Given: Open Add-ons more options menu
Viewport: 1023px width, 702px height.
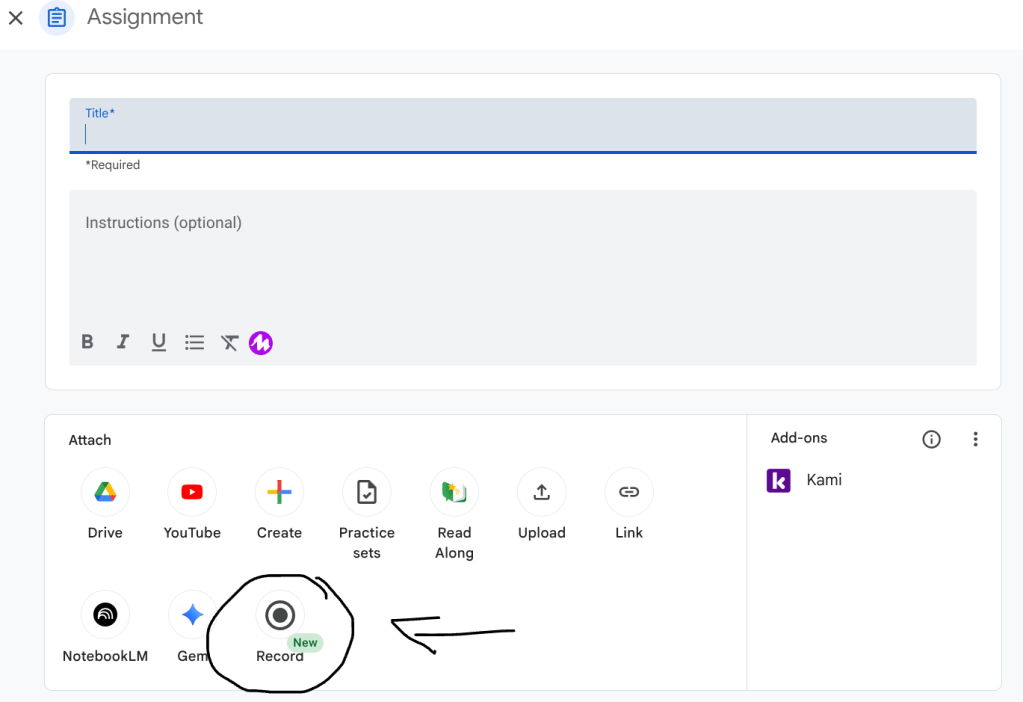Looking at the screenshot, I should [x=975, y=439].
